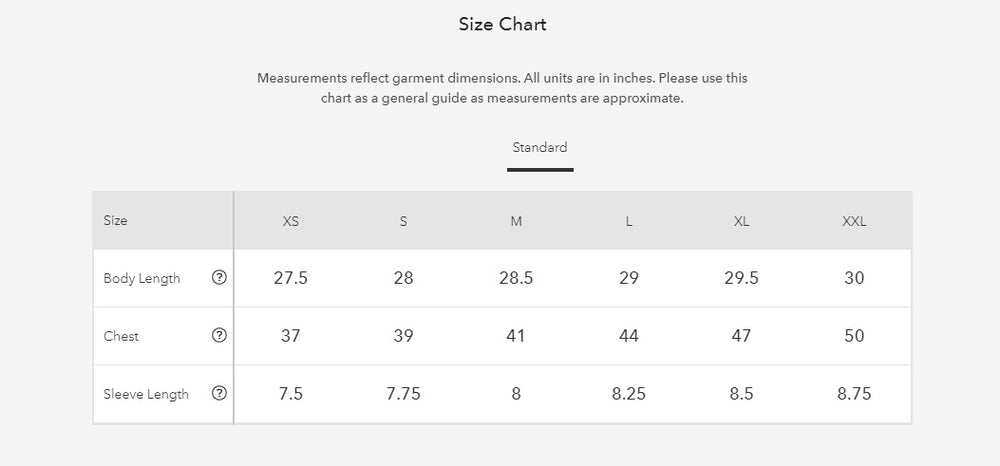Switch to the Standard tab
Viewport: 1000px width, 466px height.
click(x=540, y=148)
